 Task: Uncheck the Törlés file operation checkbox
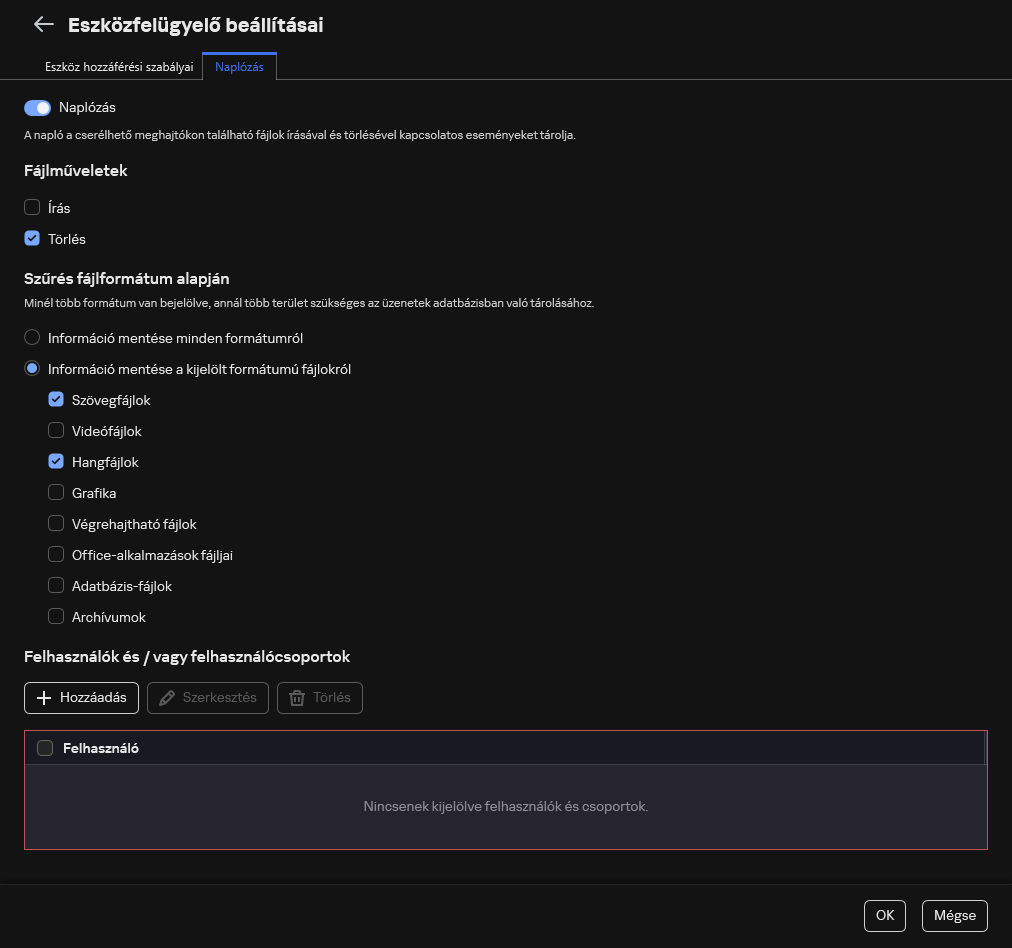pos(32,239)
